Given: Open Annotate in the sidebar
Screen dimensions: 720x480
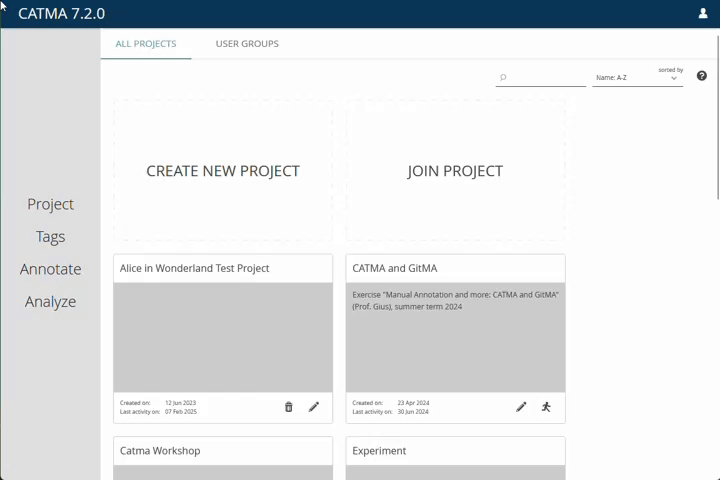Looking at the screenshot, I should click(50, 269).
